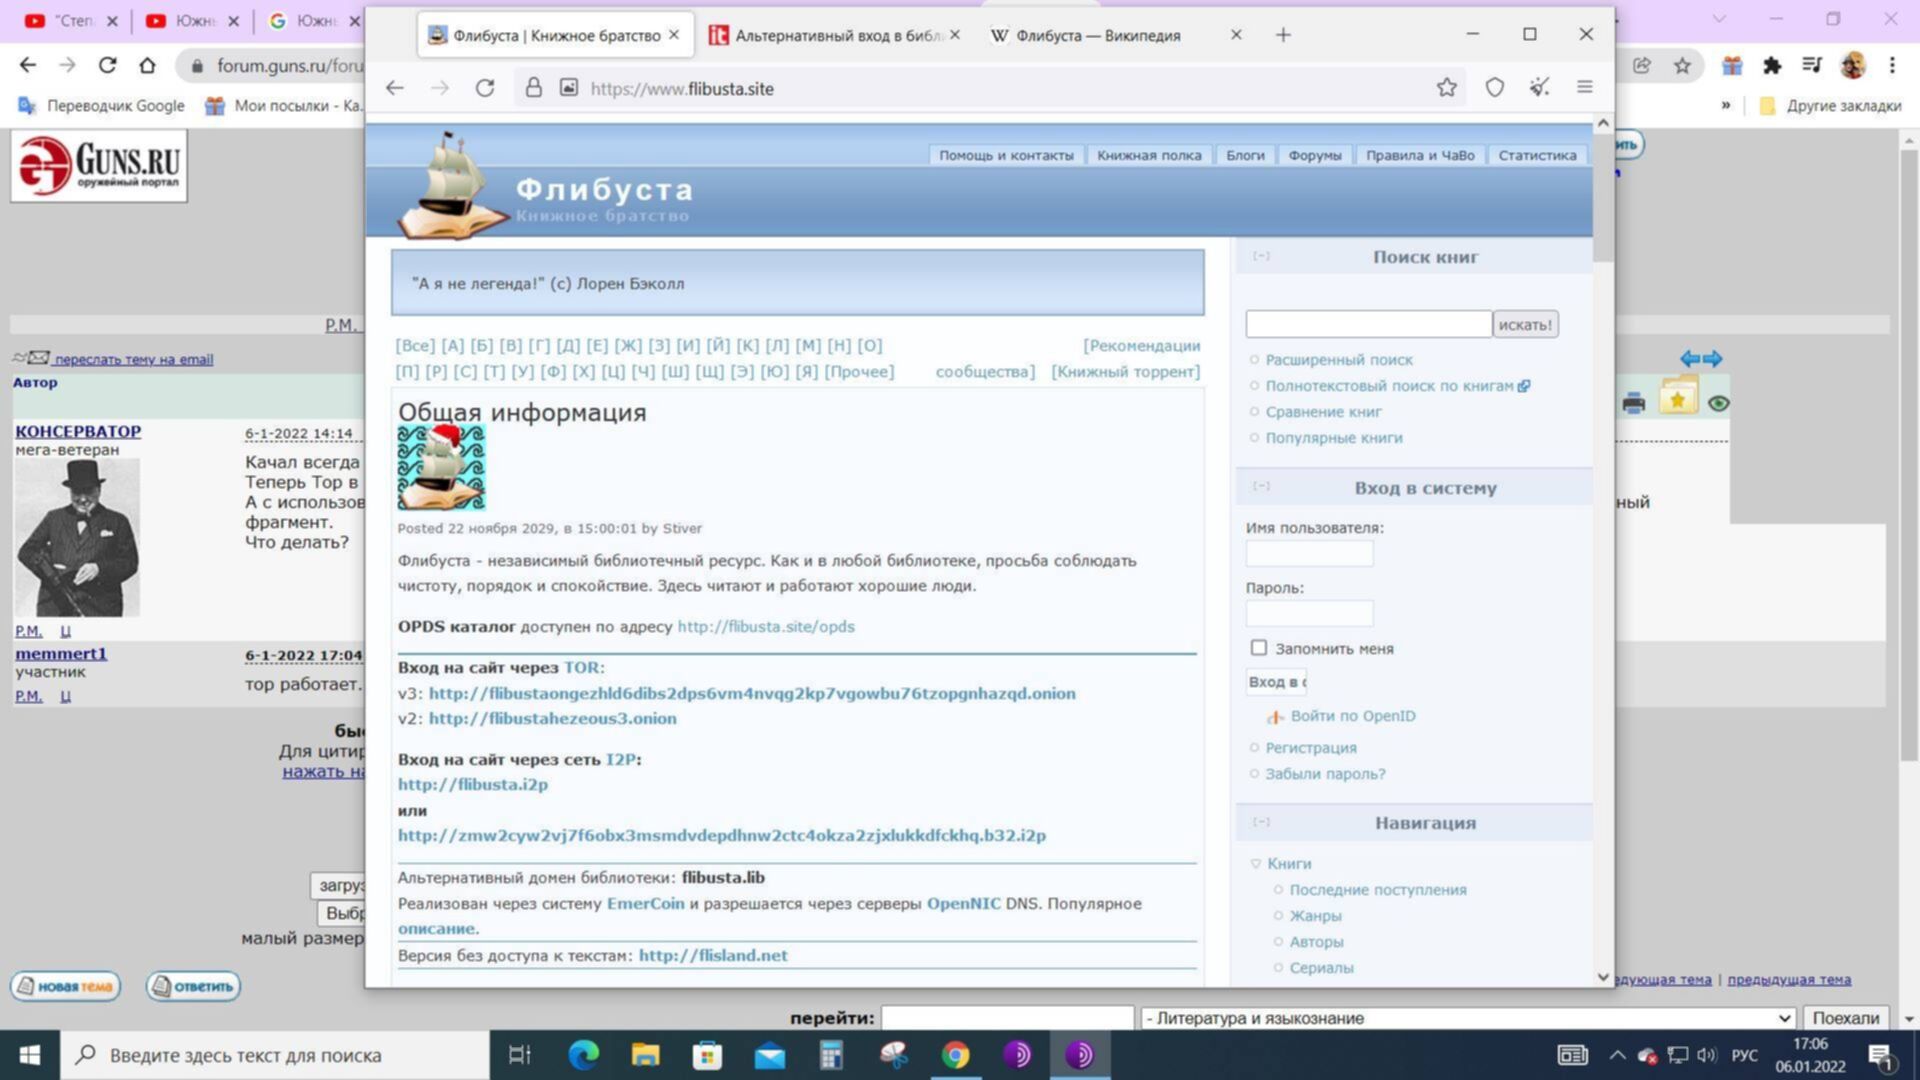
Task: Click the book search input field
Action: tap(1368, 324)
